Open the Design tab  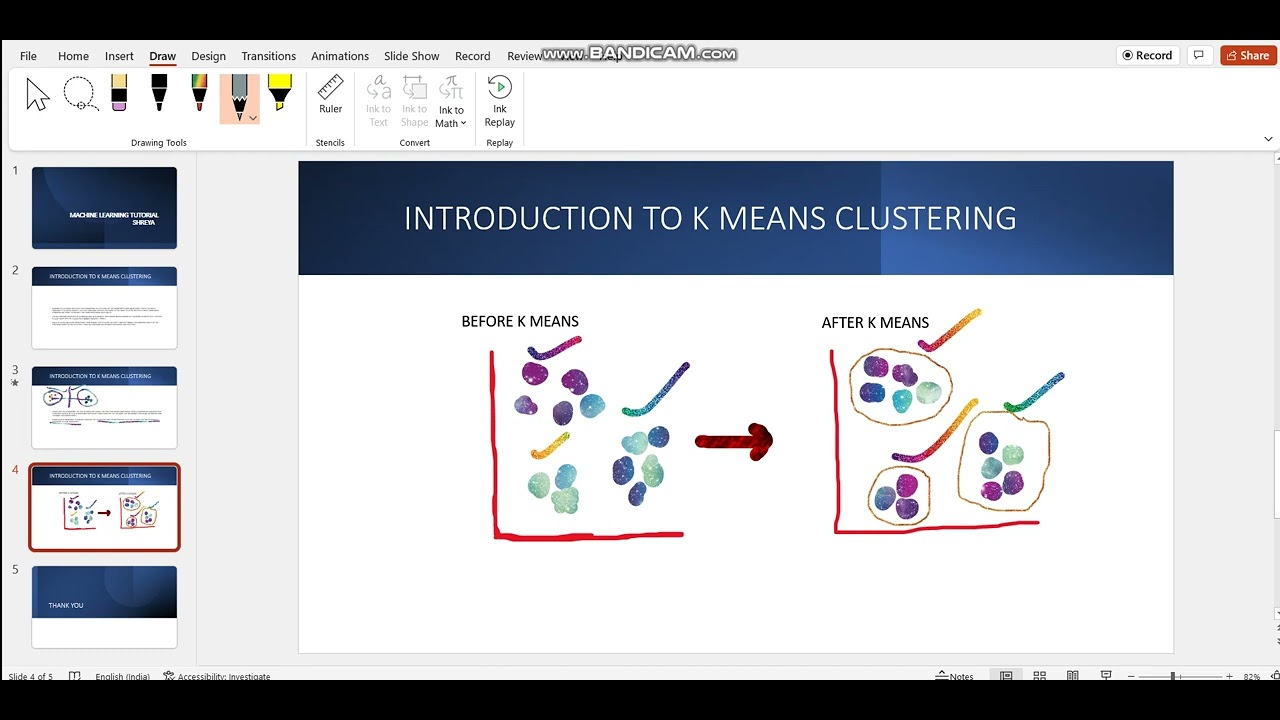[208, 56]
